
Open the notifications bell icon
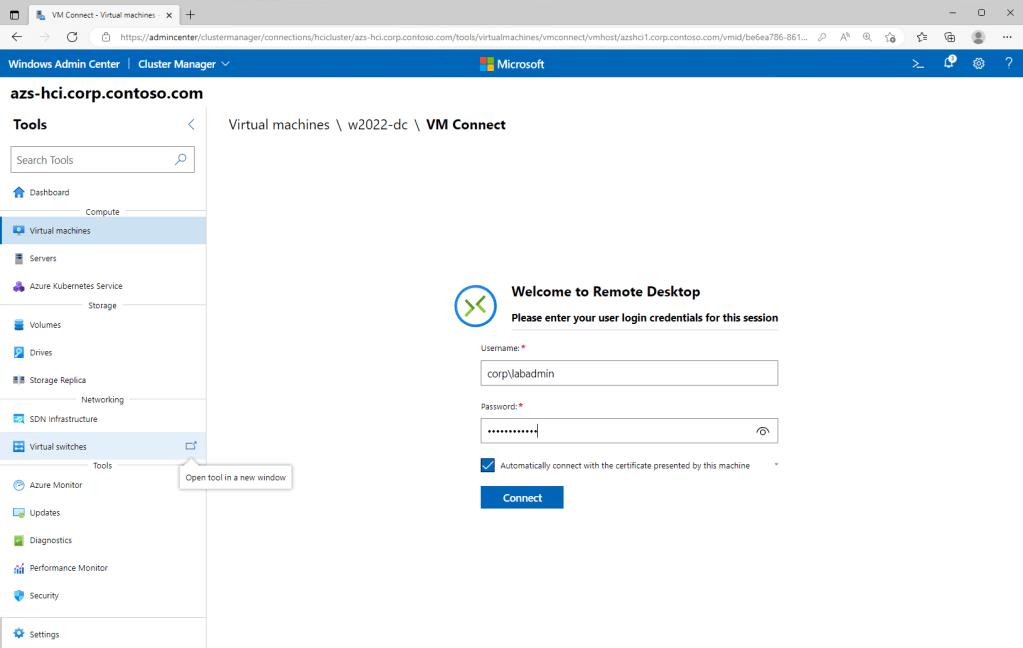[949, 63]
